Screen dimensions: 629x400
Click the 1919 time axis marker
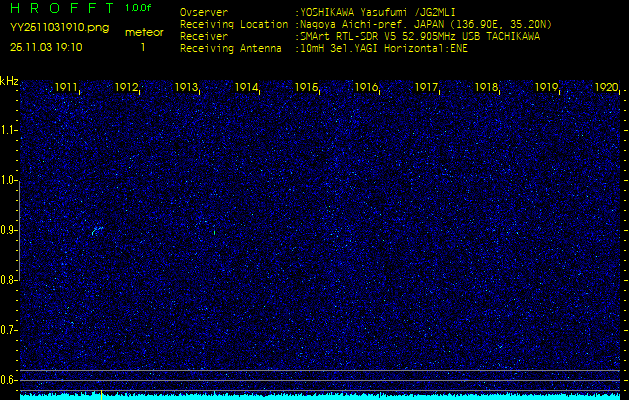tap(546, 87)
